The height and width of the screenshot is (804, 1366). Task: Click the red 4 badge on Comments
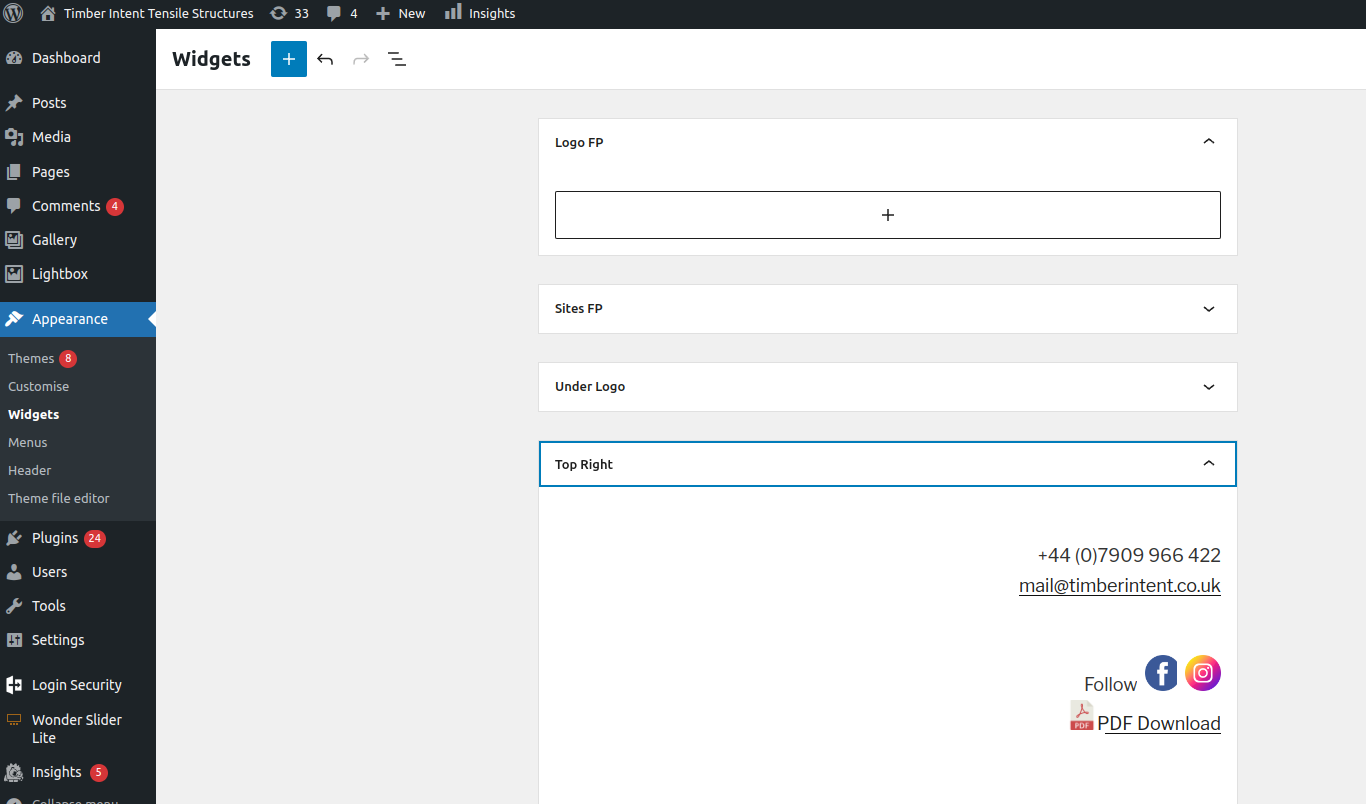tap(115, 206)
